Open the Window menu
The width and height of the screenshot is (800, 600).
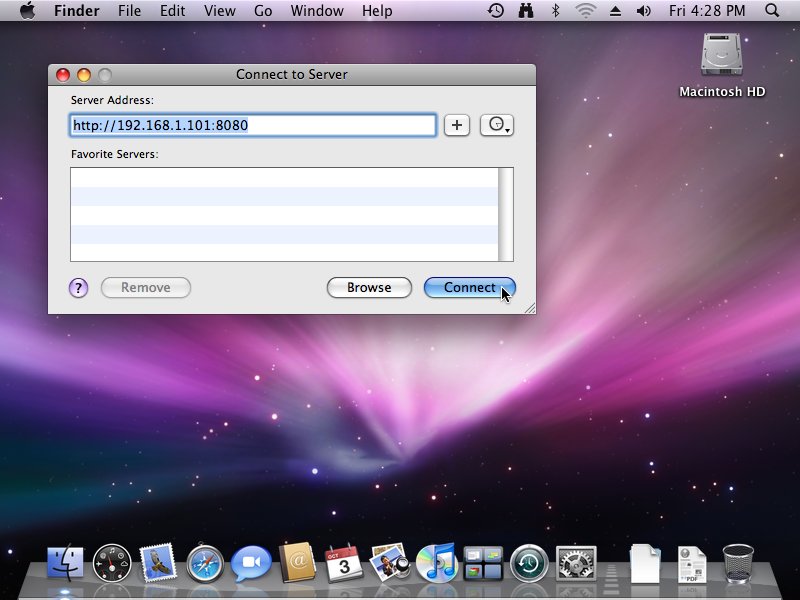[315, 11]
